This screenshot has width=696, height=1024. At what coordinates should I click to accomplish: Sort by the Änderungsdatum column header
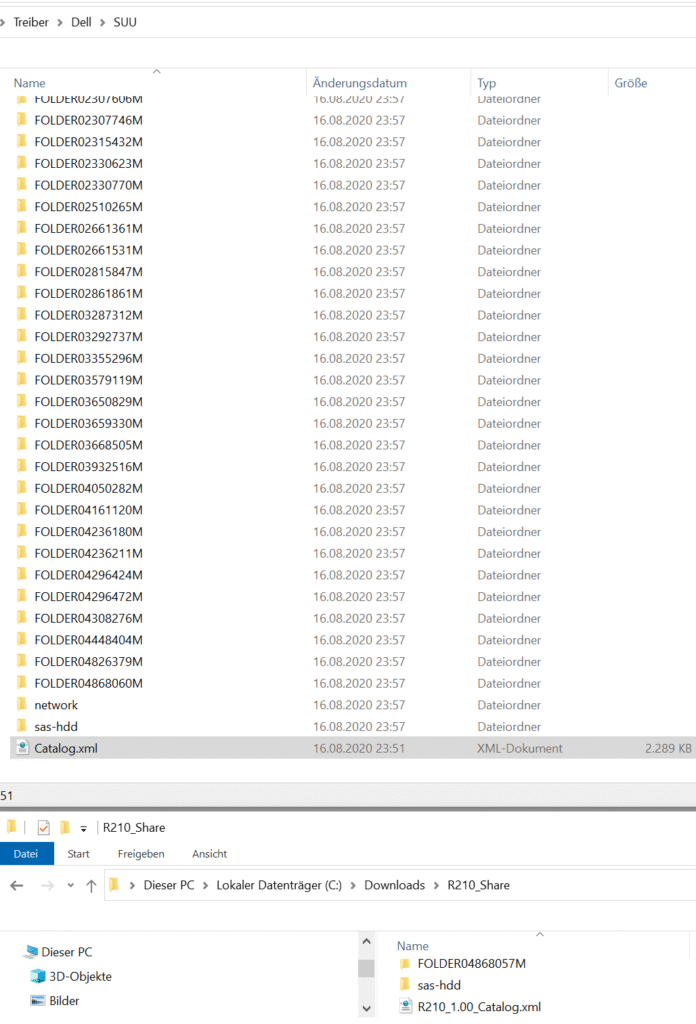(360, 83)
